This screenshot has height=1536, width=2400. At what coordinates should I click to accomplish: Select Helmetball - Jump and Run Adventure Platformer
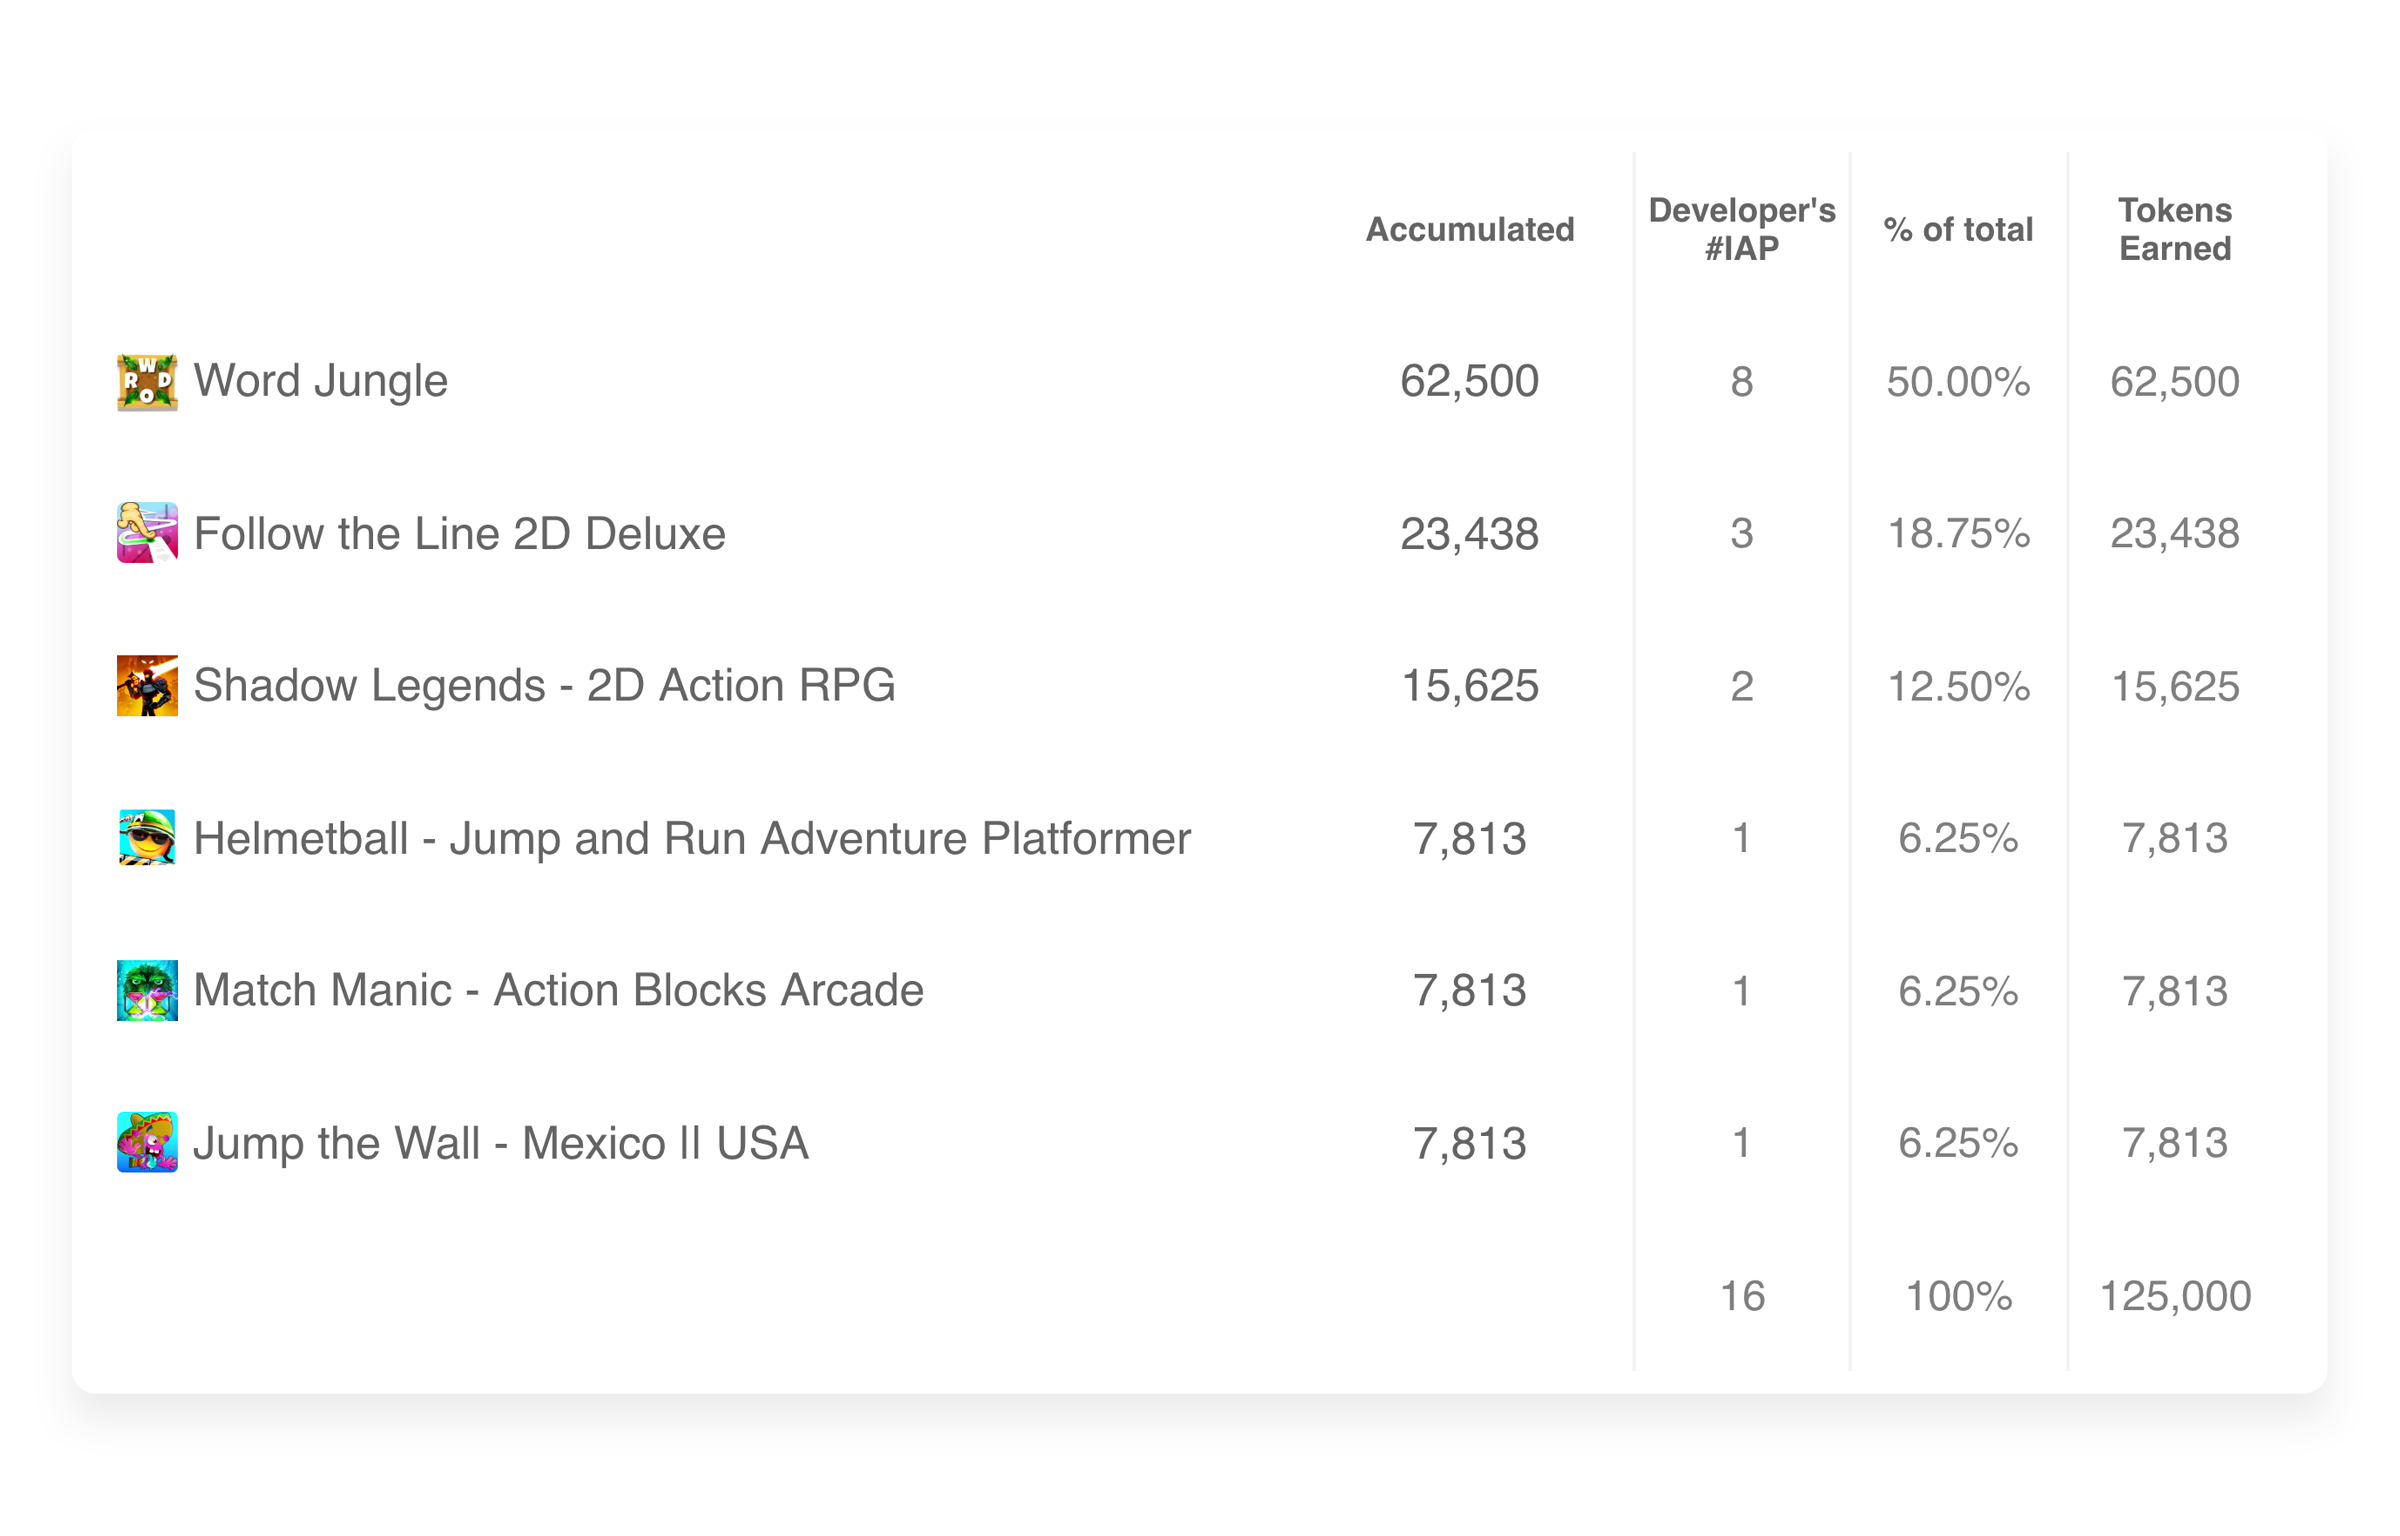692,838
